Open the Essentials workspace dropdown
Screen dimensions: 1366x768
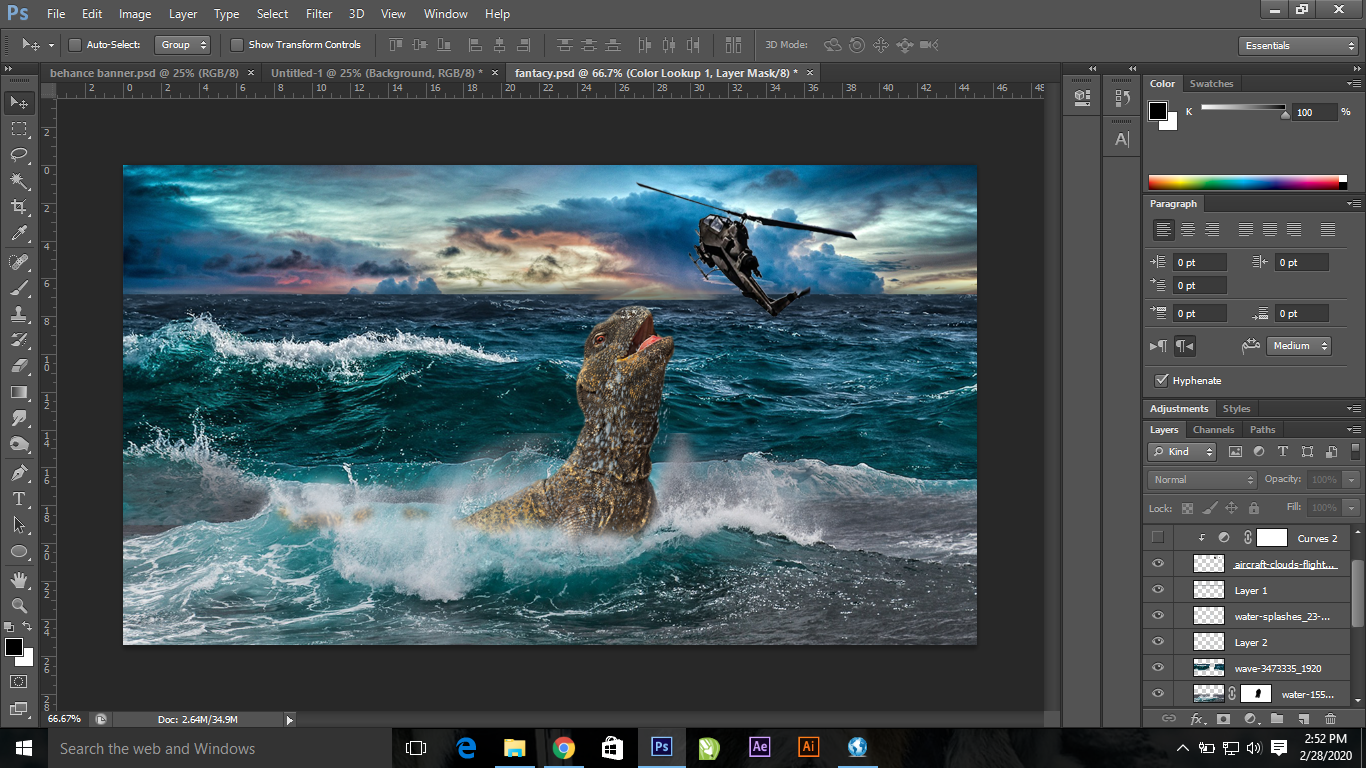coord(1297,46)
